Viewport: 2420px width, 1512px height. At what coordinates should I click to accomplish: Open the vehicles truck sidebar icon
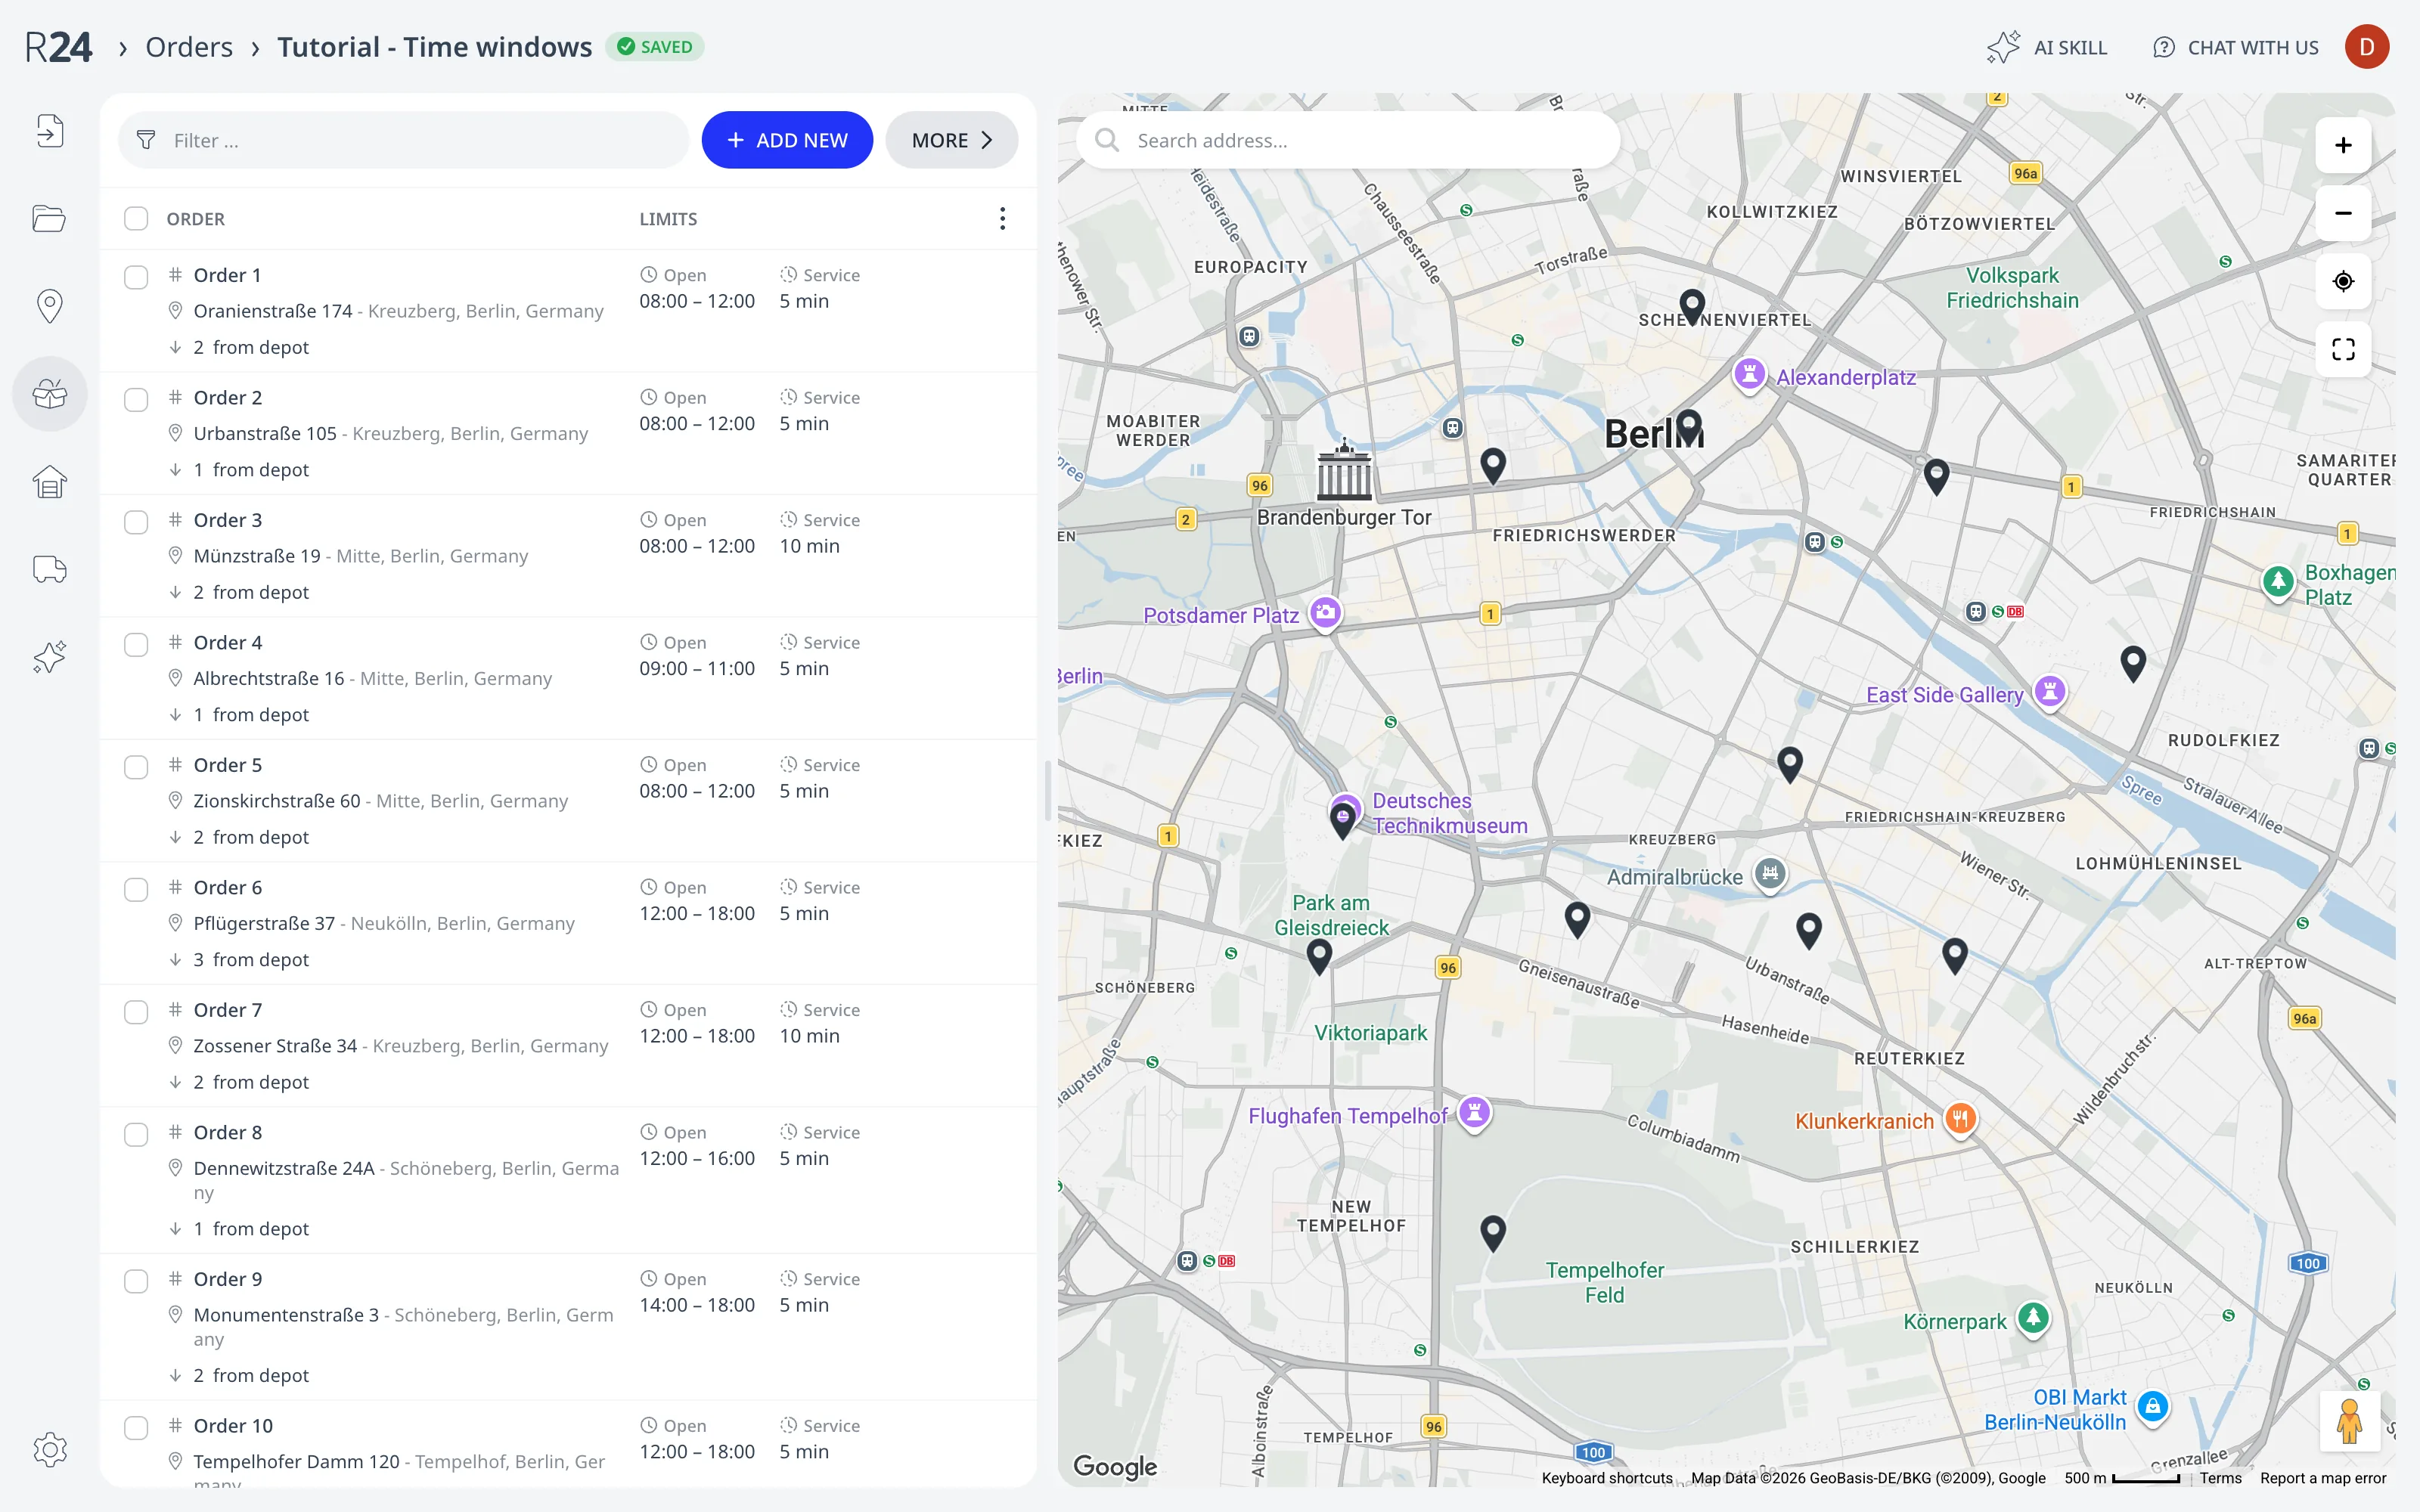click(x=49, y=569)
